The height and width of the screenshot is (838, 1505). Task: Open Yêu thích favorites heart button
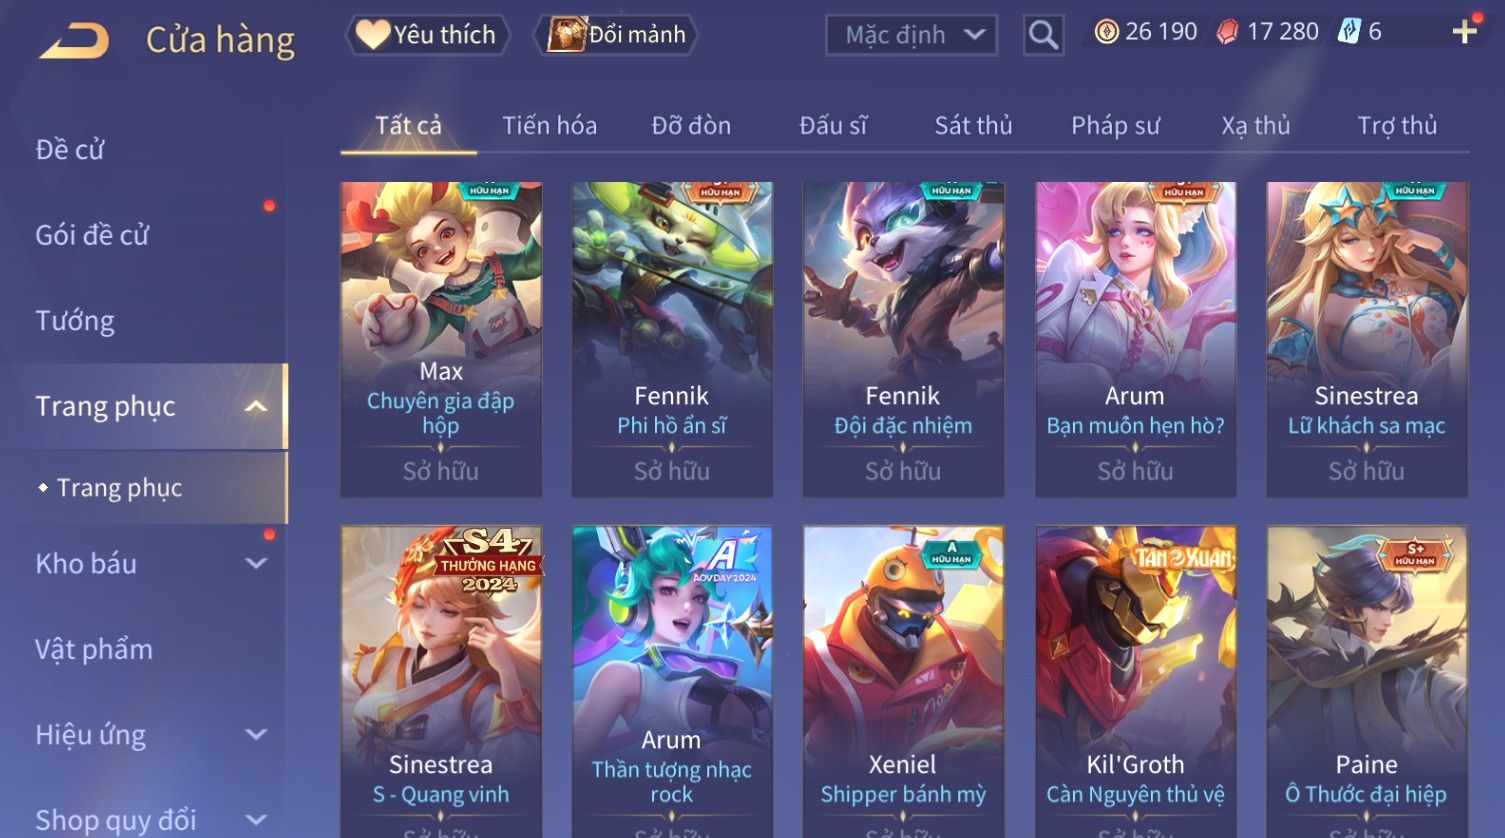point(427,35)
